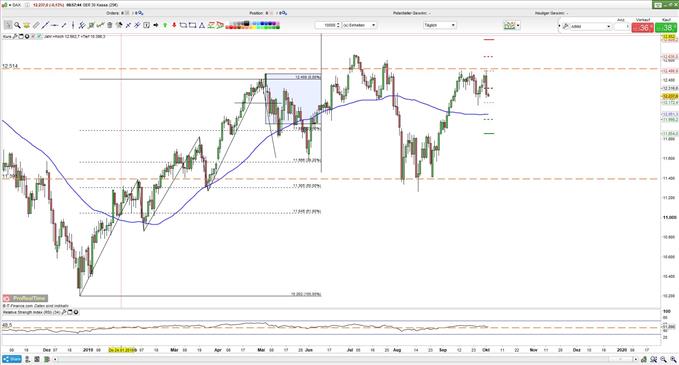The width and height of the screenshot is (679, 365).
Task: Place a red down-arrow marker
Action: click(x=174, y=25)
